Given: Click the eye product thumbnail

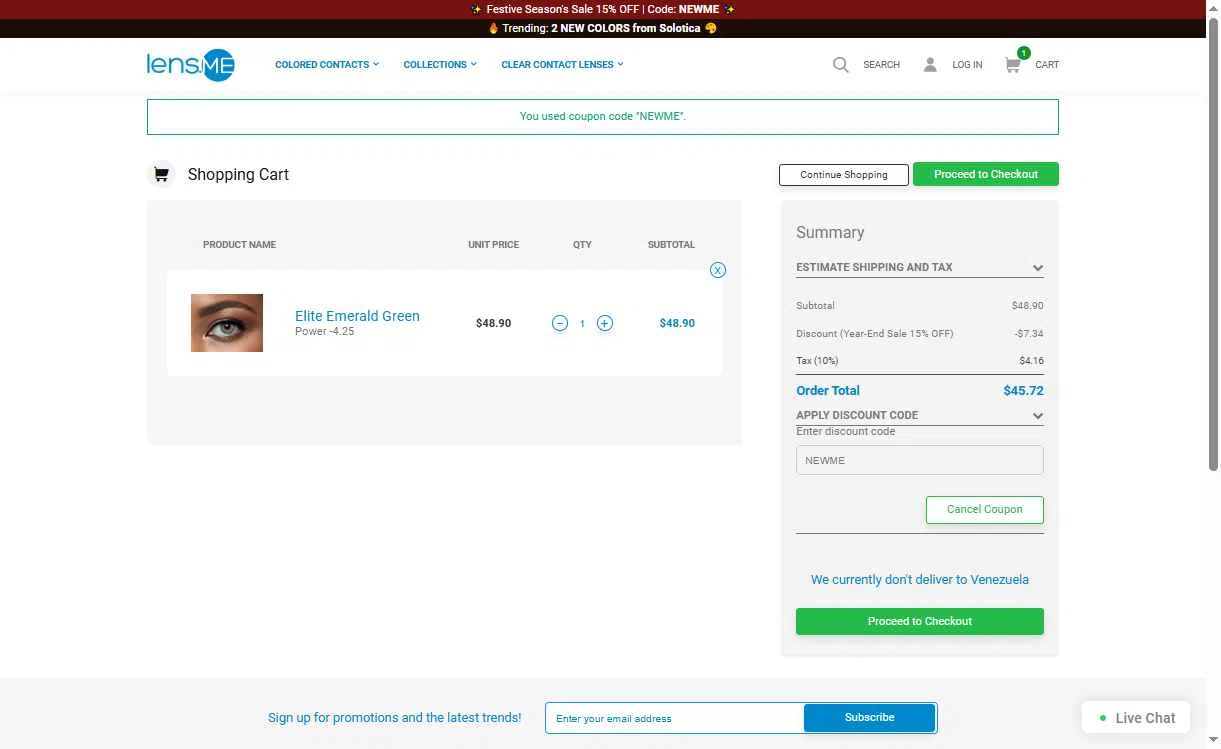Looking at the screenshot, I should point(227,323).
